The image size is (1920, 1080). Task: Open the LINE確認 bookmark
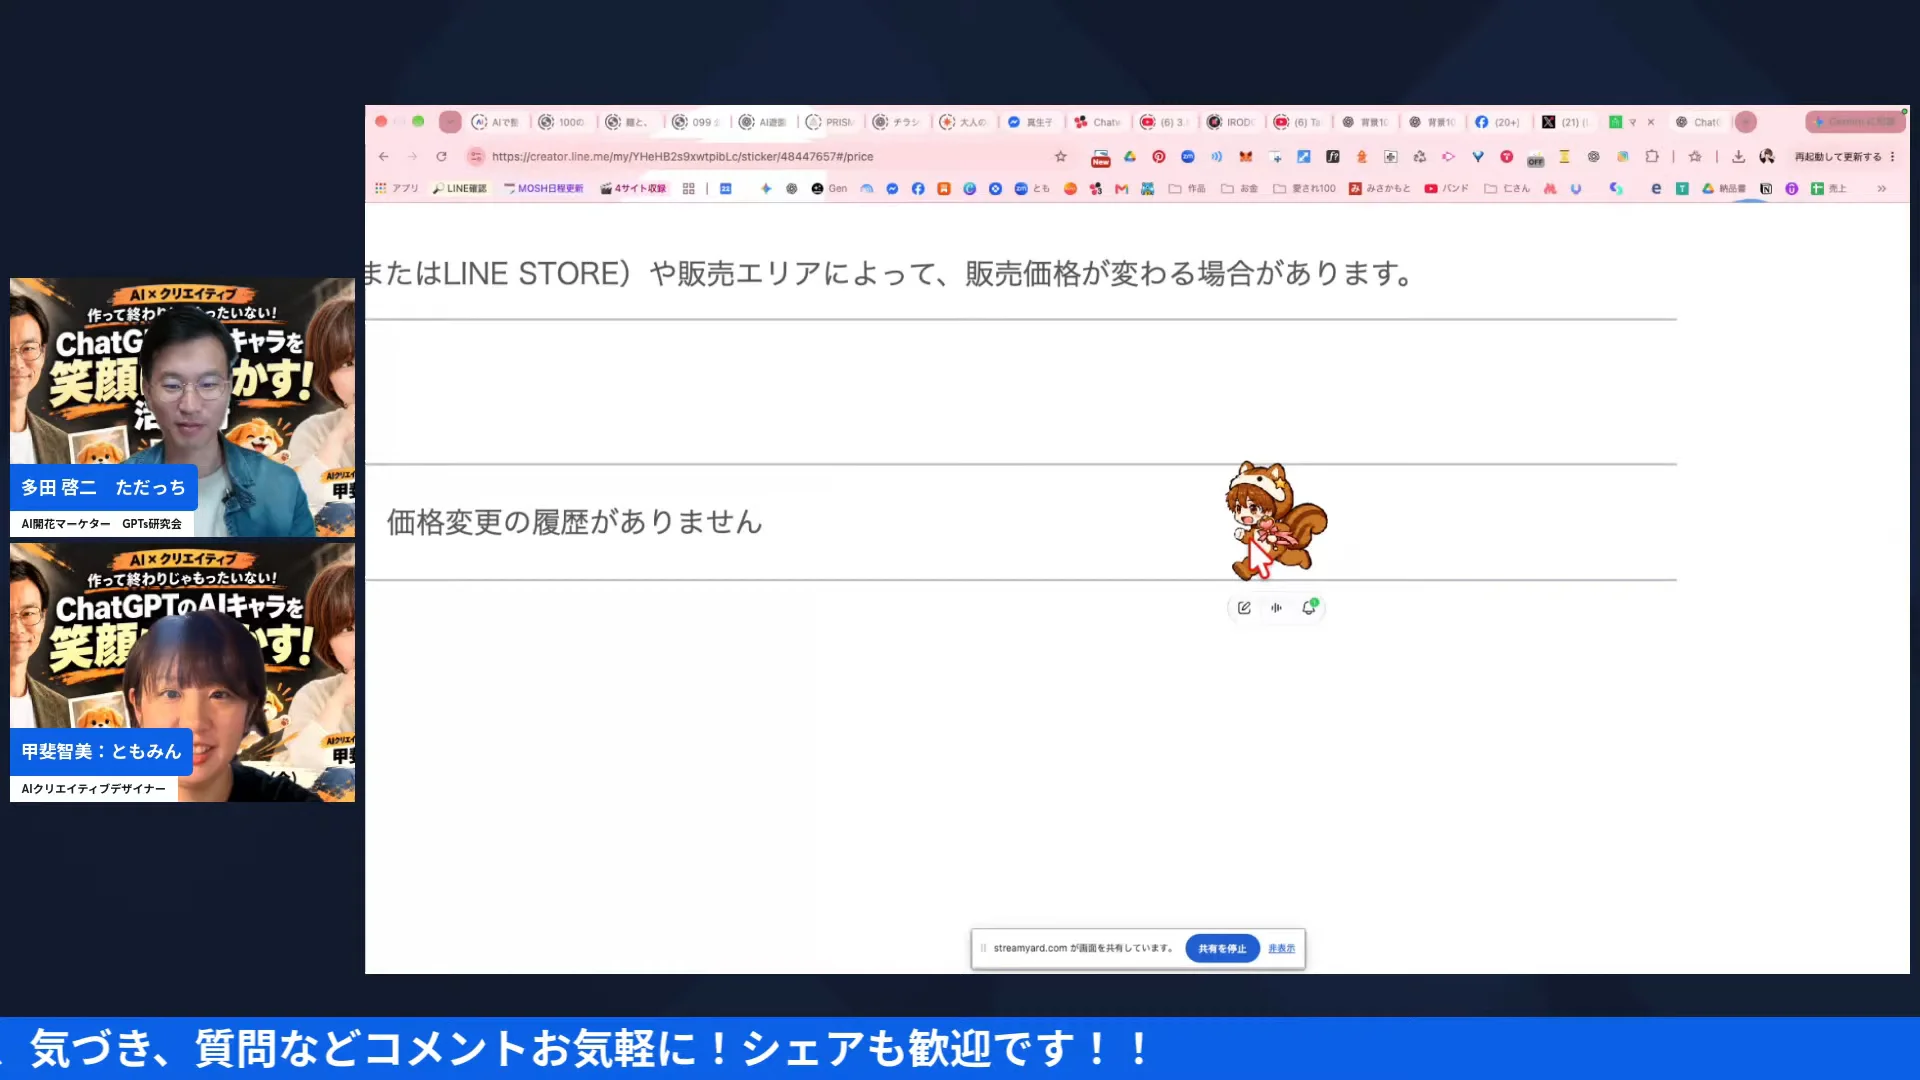460,188
